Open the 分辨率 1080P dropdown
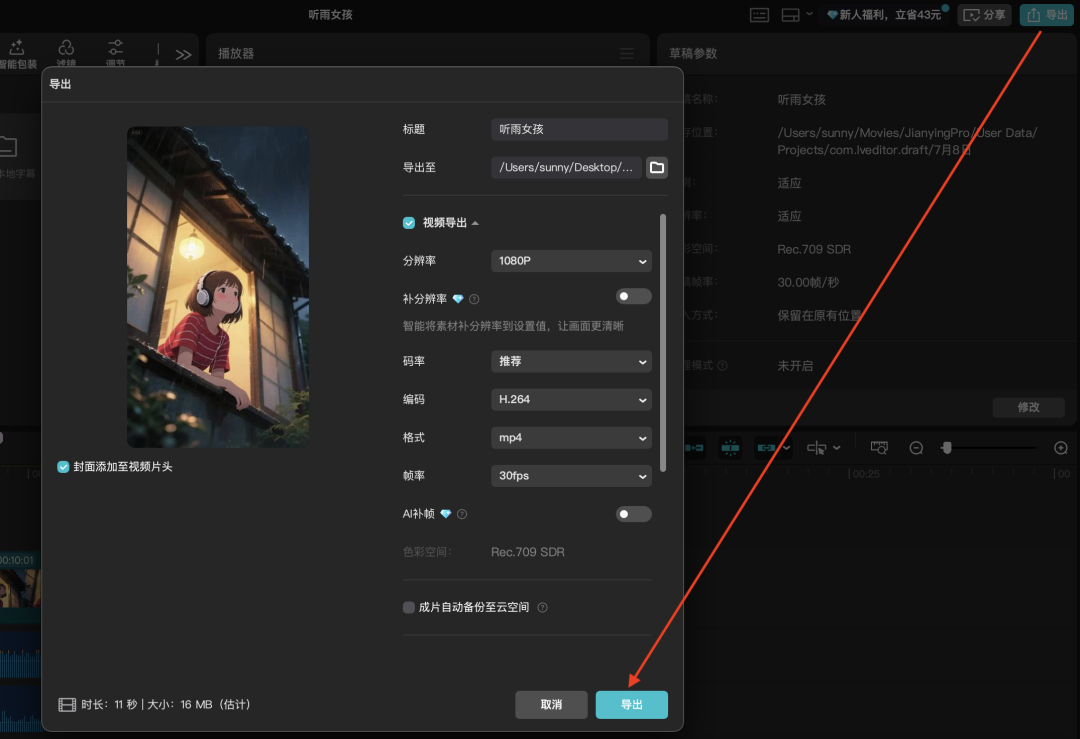 coord(571,261)
